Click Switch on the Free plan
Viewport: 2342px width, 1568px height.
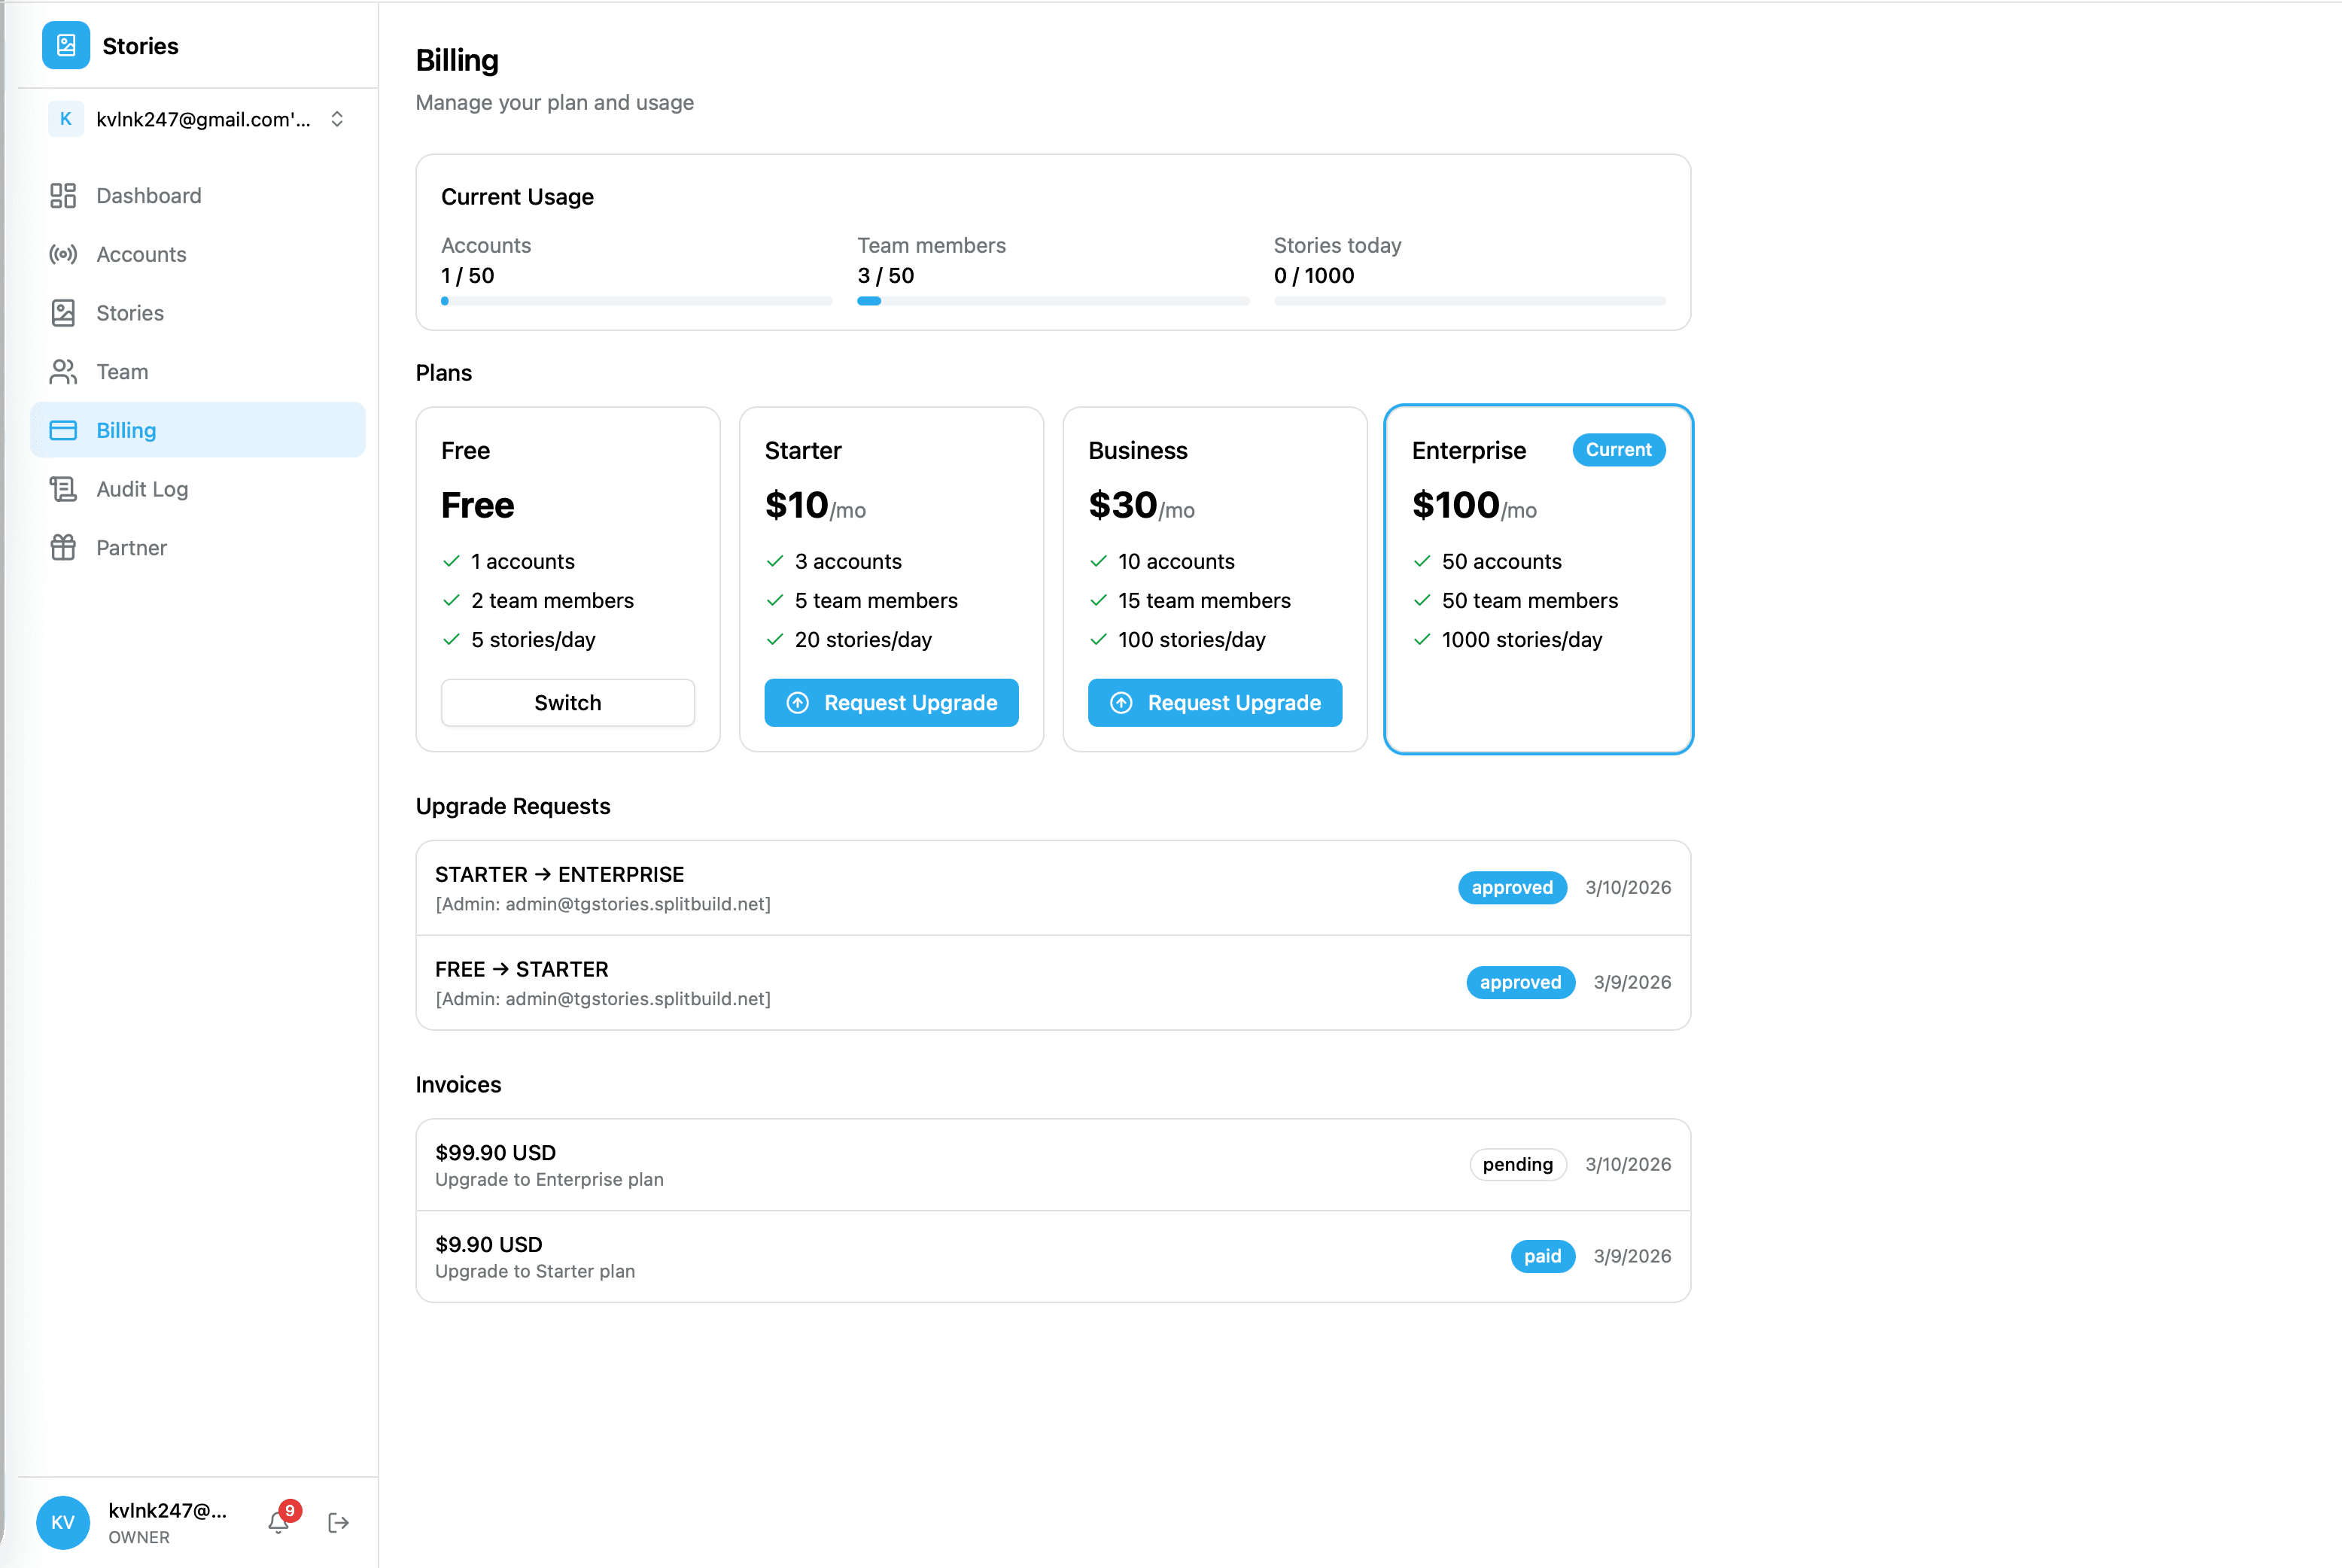click(x=567, y=702)
